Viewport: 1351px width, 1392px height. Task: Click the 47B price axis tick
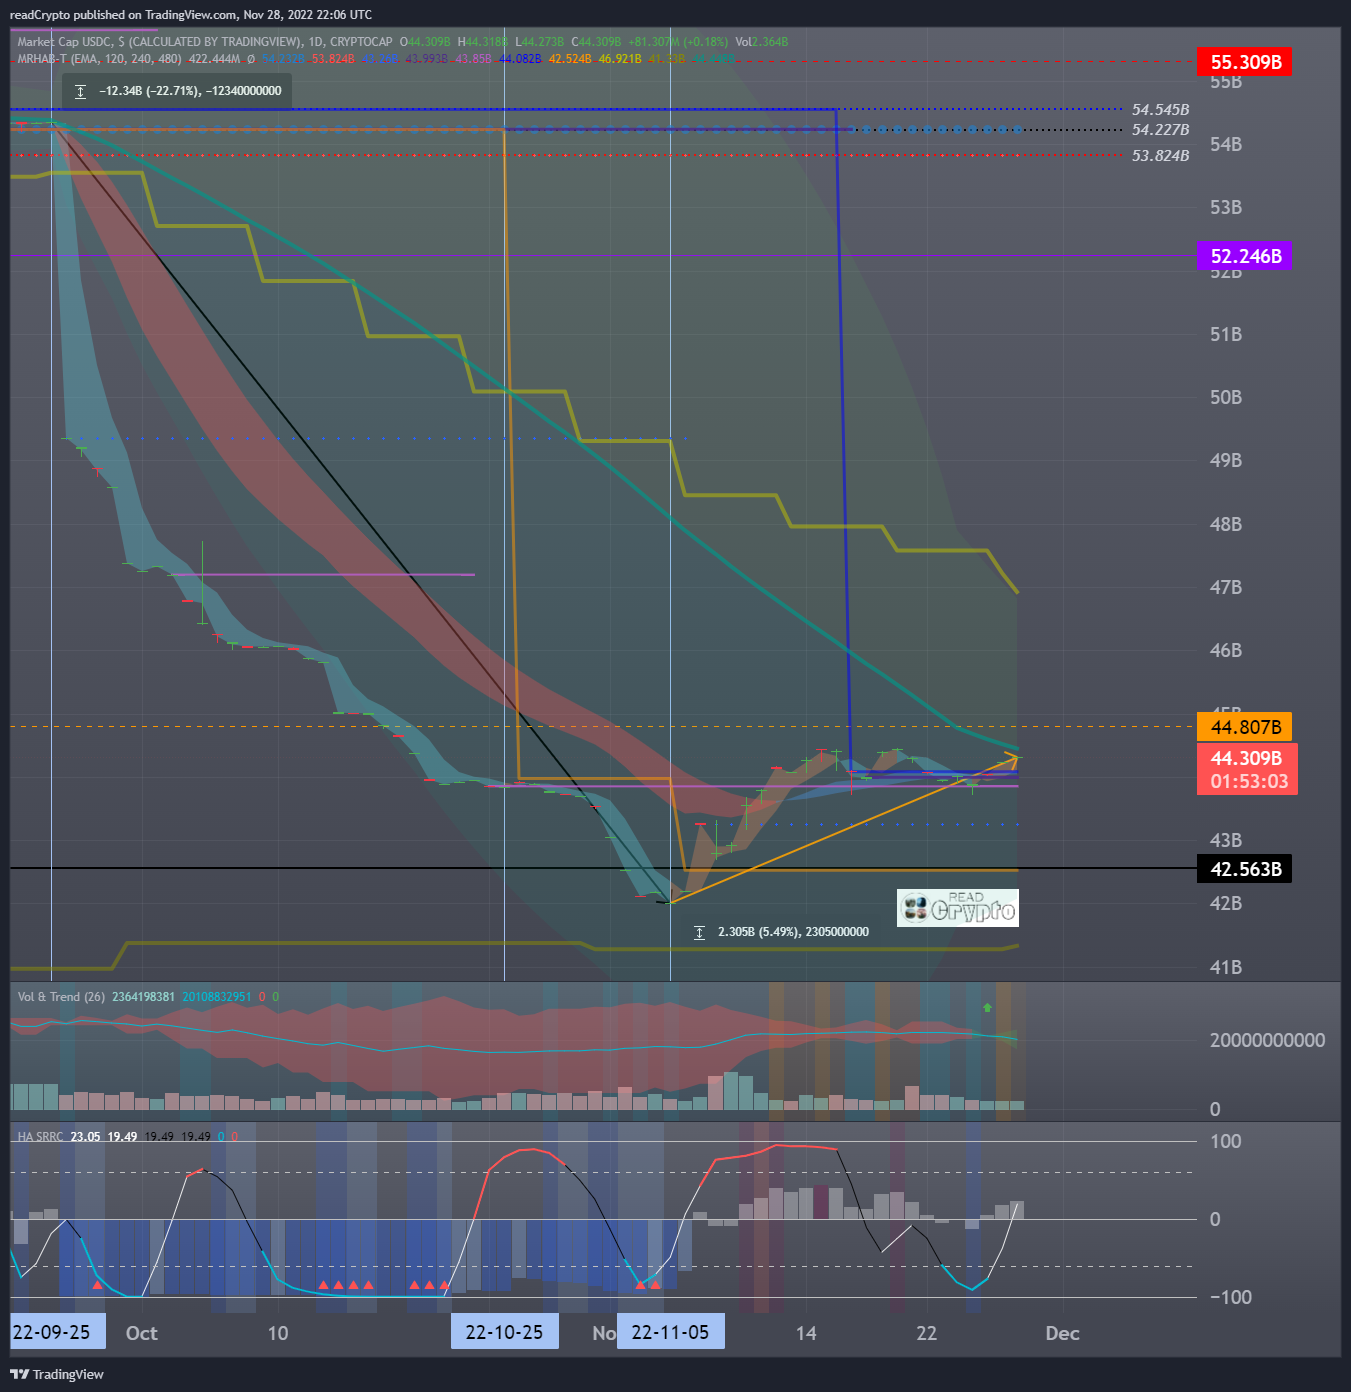(x=1226, y=587)
